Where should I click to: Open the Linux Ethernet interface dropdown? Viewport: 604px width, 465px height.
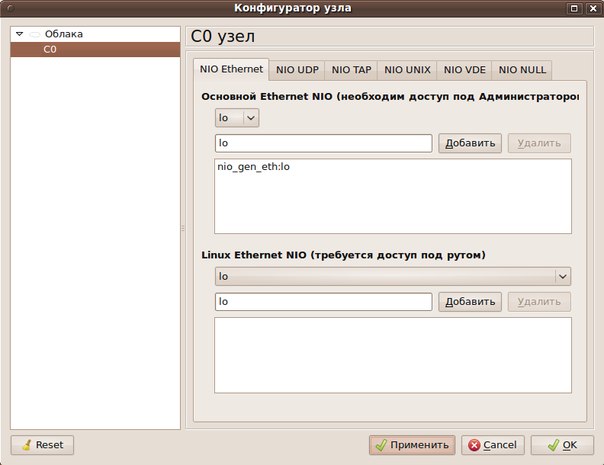coord(393,277)
